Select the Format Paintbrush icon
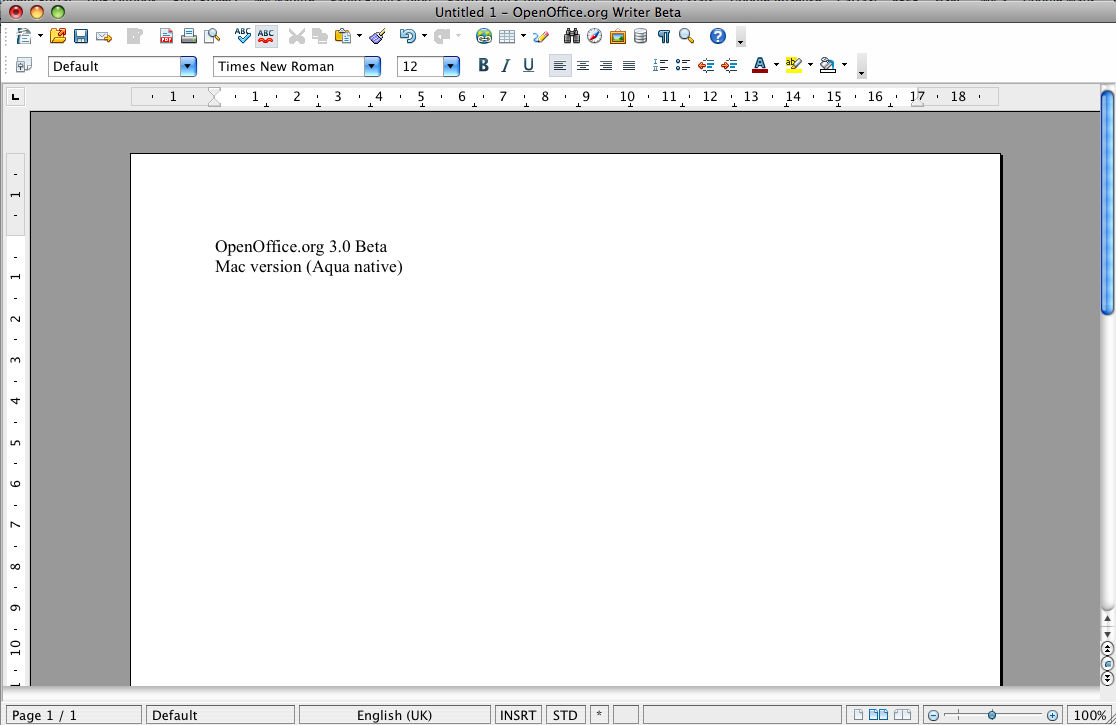This screenshot has width=1116, height=725. coord(377,36)
